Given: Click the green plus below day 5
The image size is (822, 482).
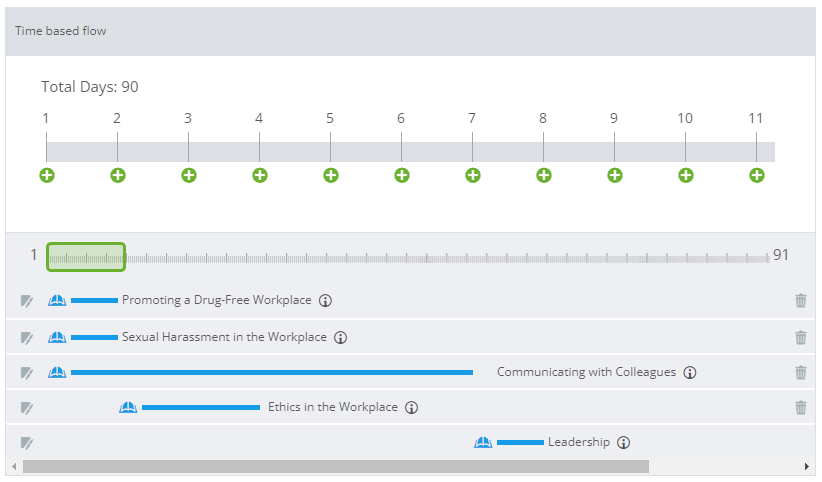Looking at the screenshot, I should [x=330, y=175].
